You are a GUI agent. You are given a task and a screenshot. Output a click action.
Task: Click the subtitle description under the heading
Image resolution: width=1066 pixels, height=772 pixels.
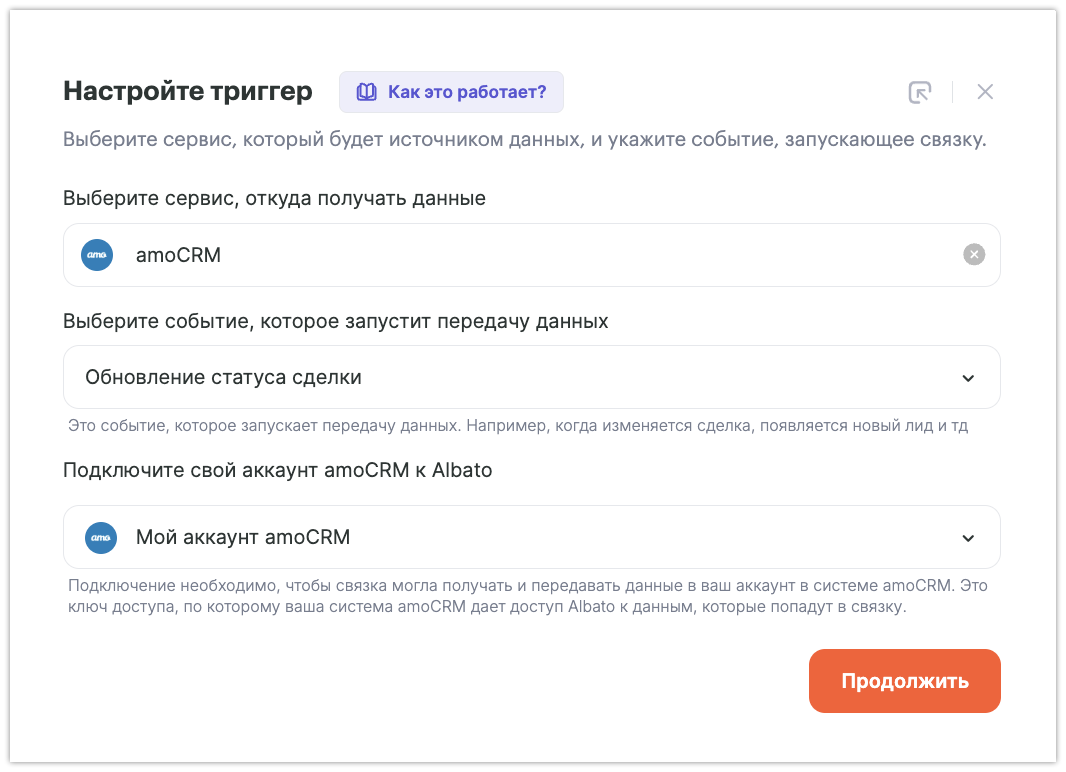point(524,139)
